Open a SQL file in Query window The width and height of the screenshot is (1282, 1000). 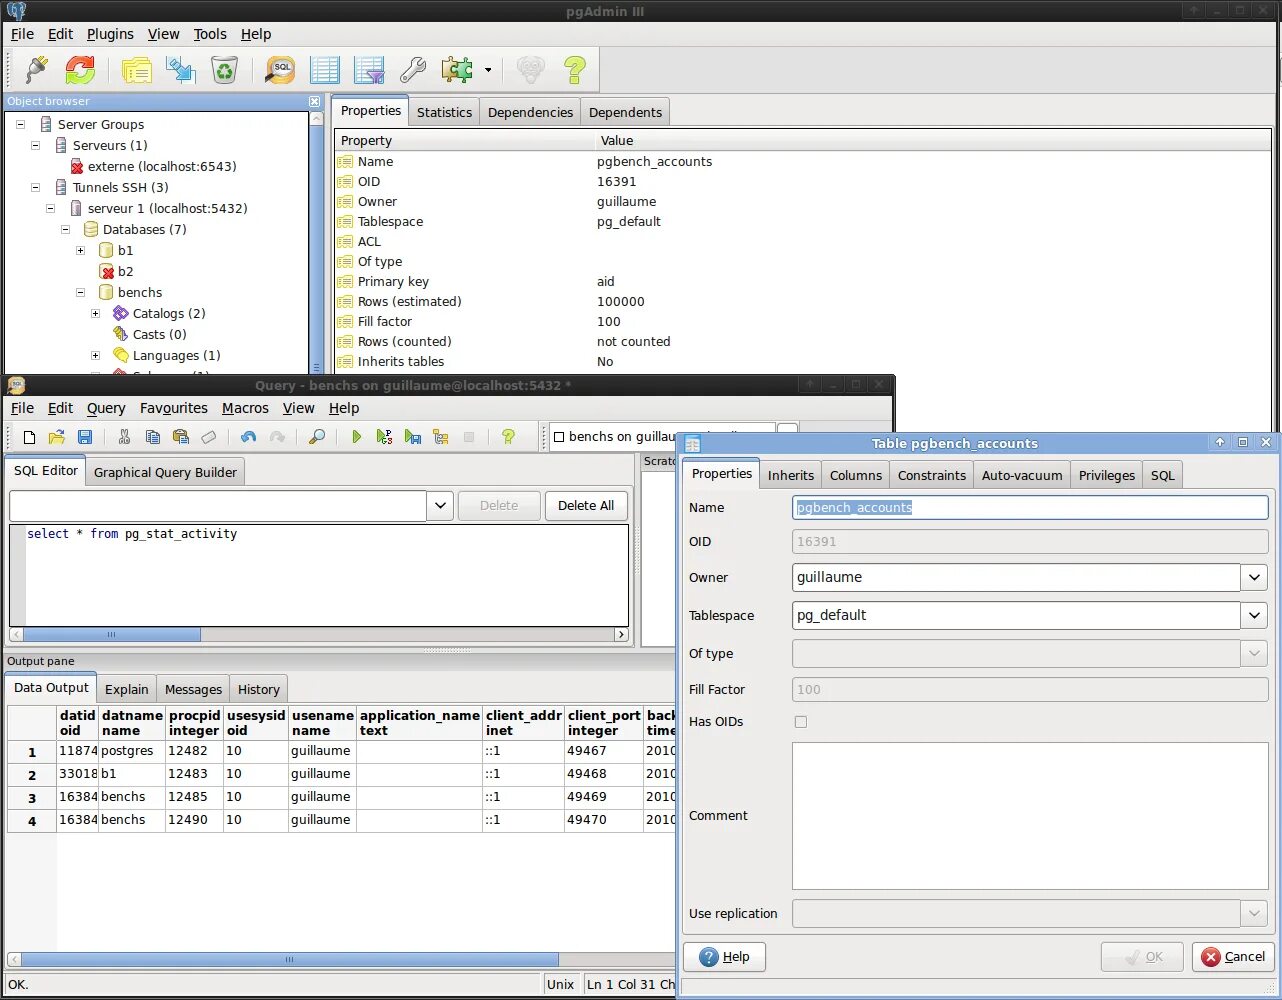click(x=57, y=437)
